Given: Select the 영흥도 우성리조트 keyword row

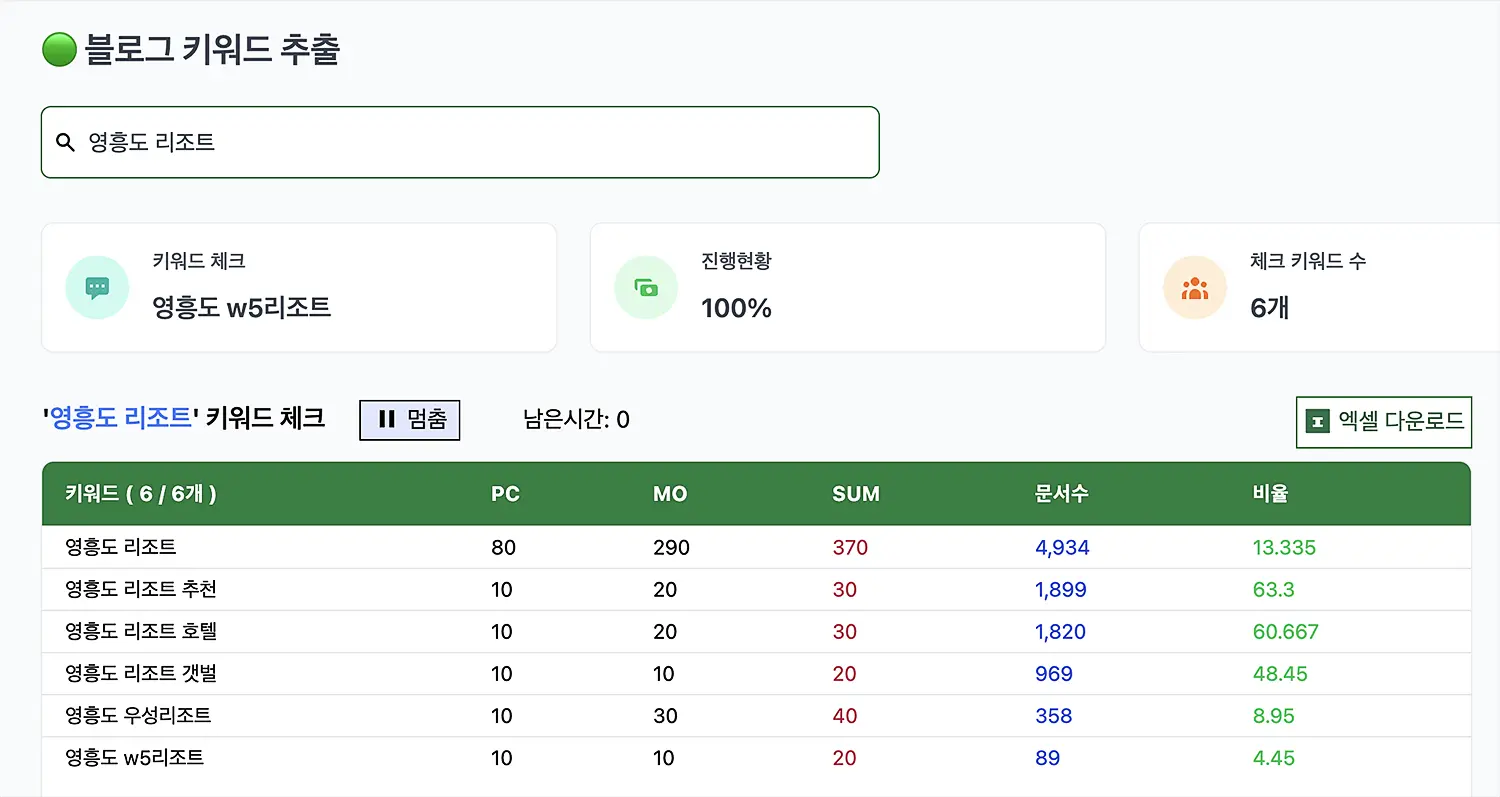Looking at the screenshot, I should coord(138,715).
